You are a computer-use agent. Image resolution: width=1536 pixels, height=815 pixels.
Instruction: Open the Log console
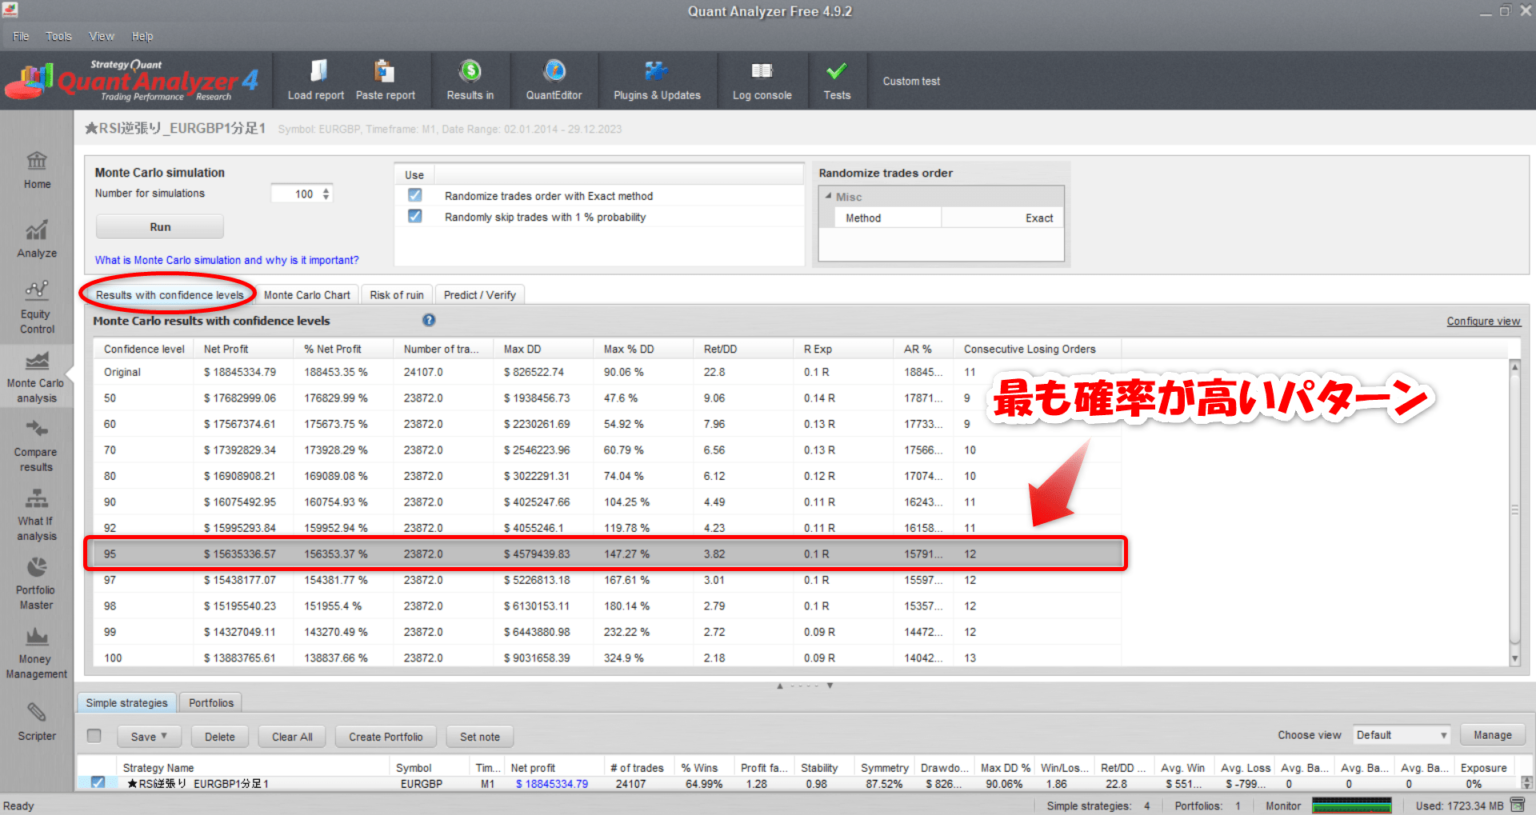762,79
